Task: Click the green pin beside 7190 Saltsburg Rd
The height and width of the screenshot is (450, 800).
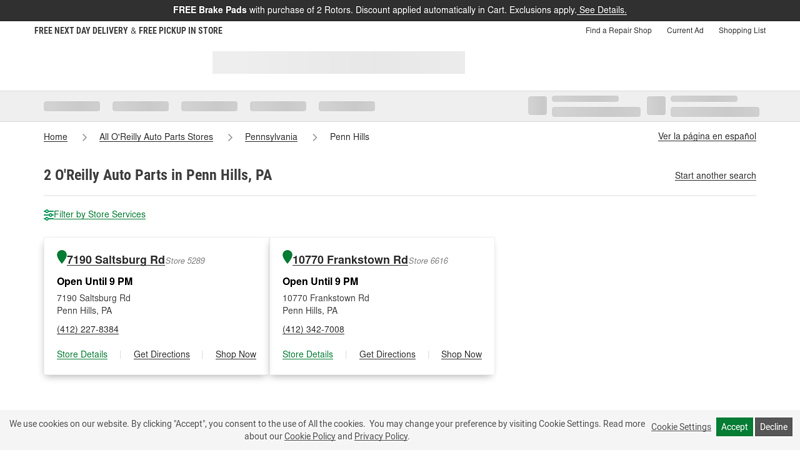Action: click(62, 258)
